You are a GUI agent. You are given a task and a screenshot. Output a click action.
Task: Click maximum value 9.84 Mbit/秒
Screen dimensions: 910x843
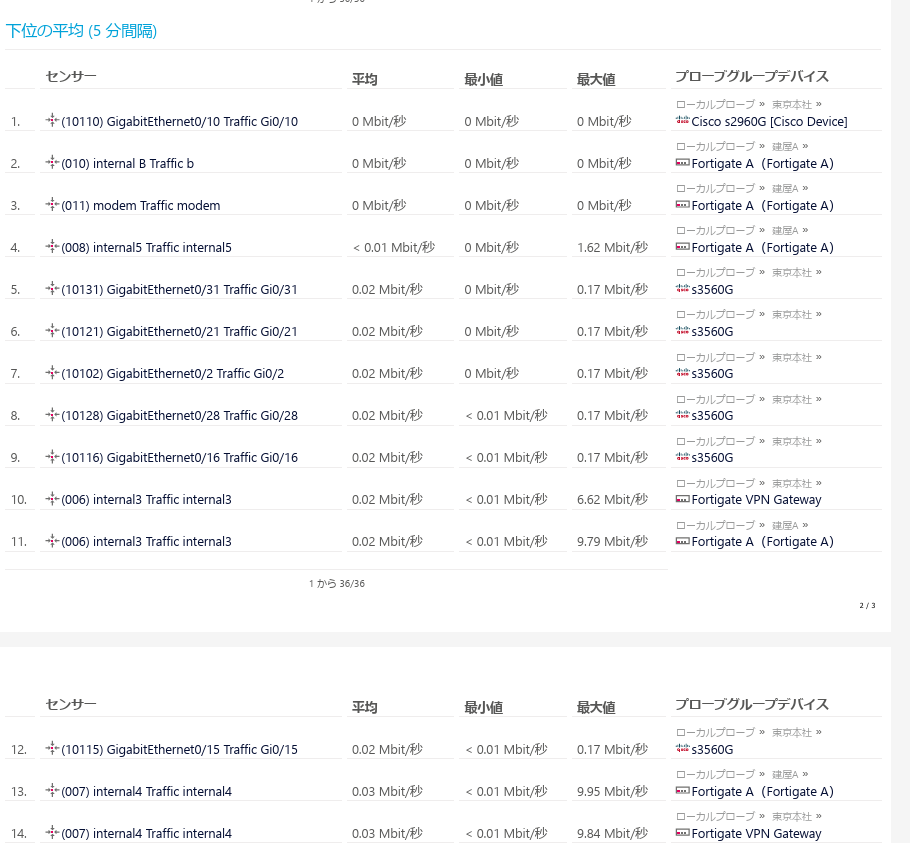point(612,833)
